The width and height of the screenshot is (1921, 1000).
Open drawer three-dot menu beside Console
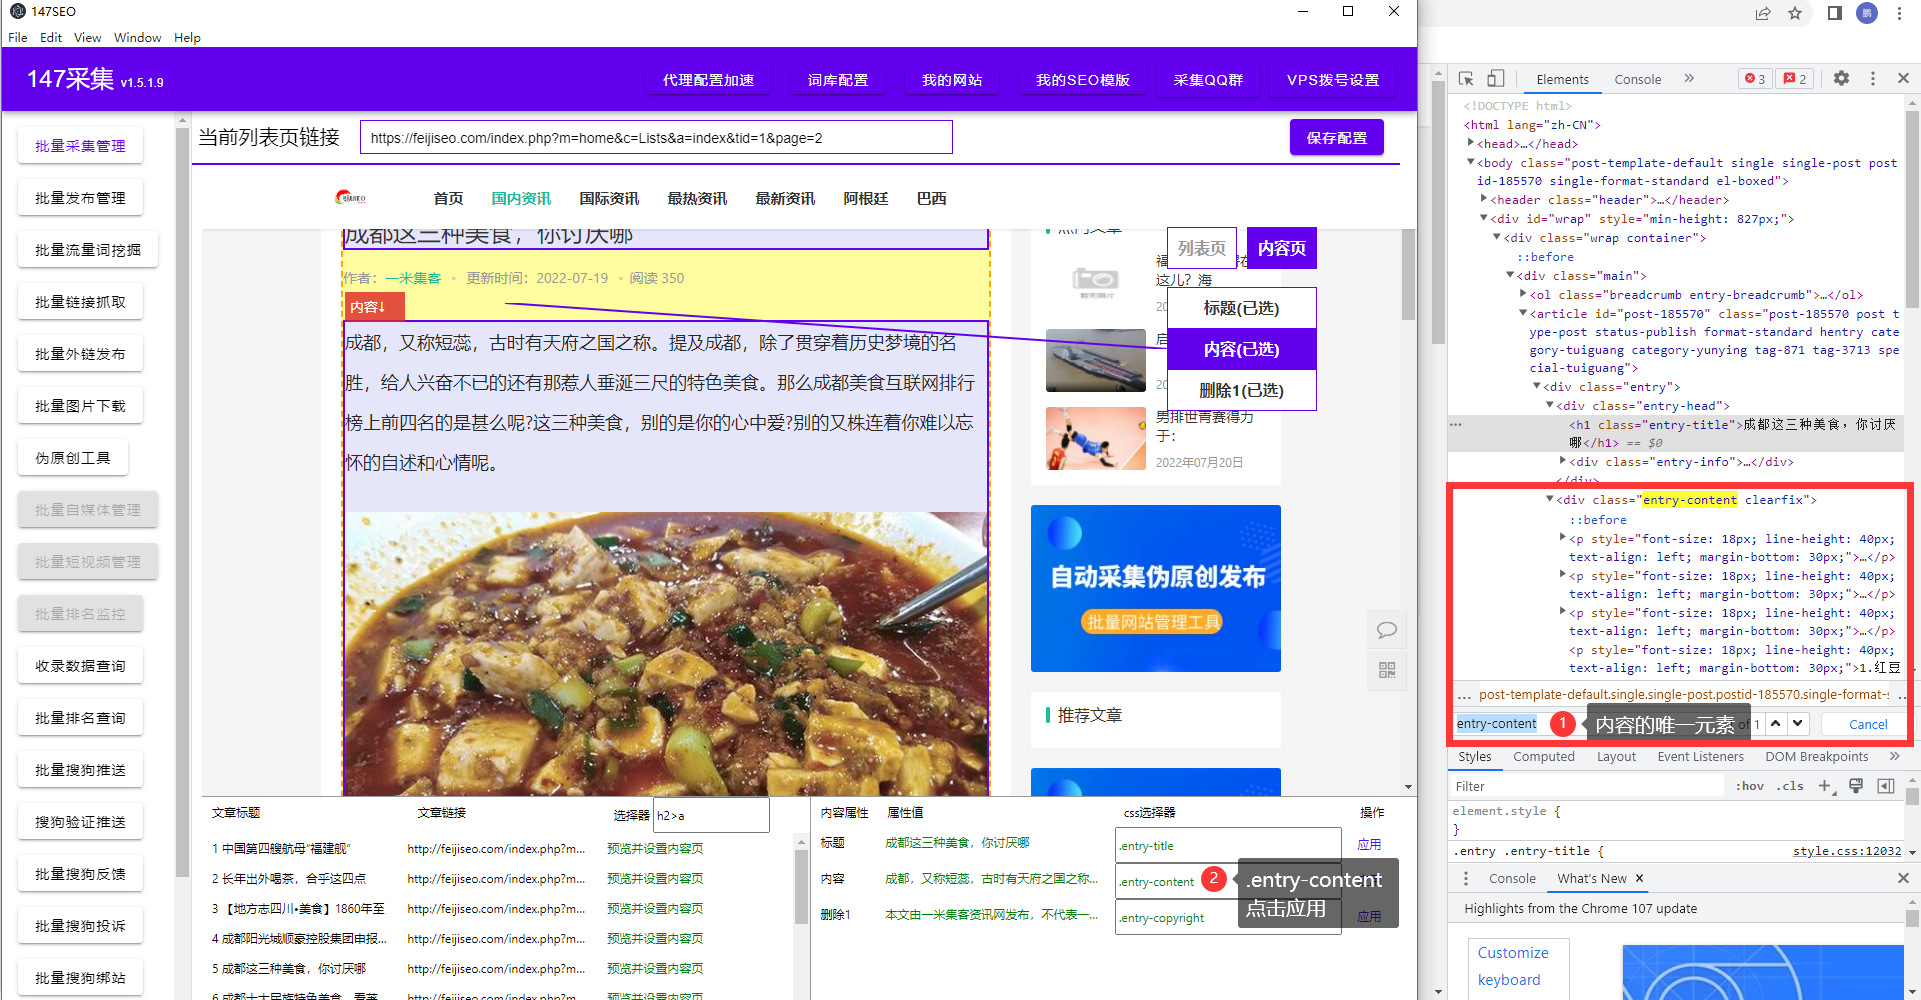(x=1466, y=878)
